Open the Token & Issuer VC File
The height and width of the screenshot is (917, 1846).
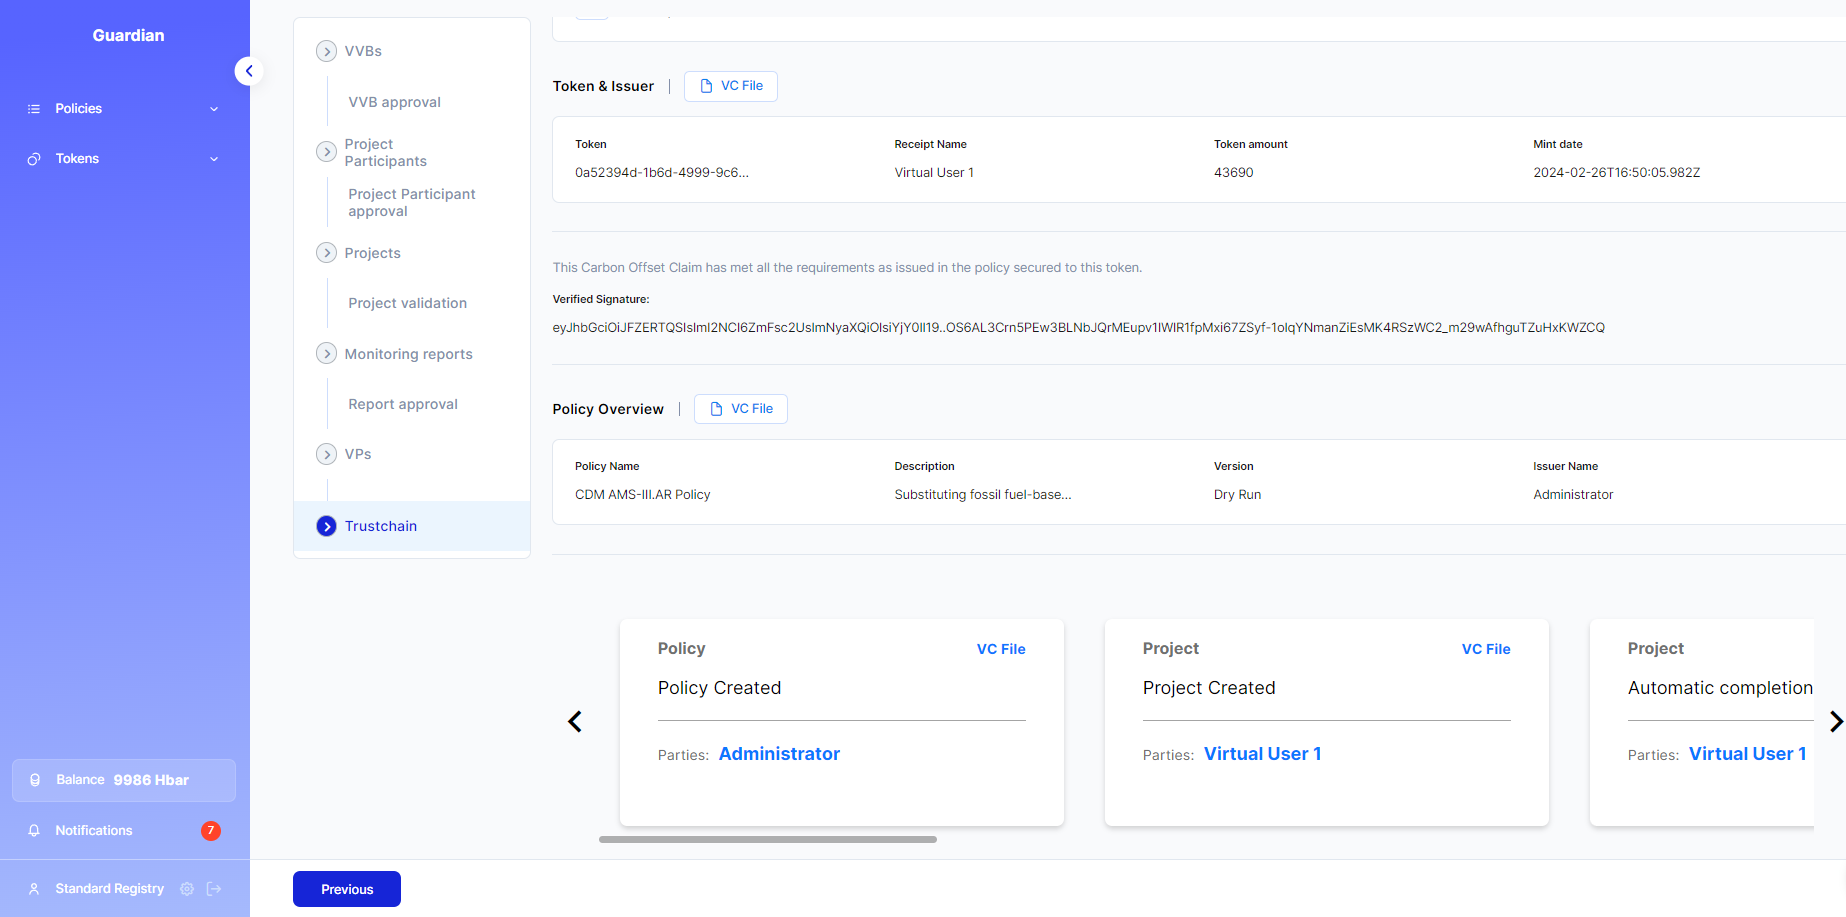tap(731, 86)
